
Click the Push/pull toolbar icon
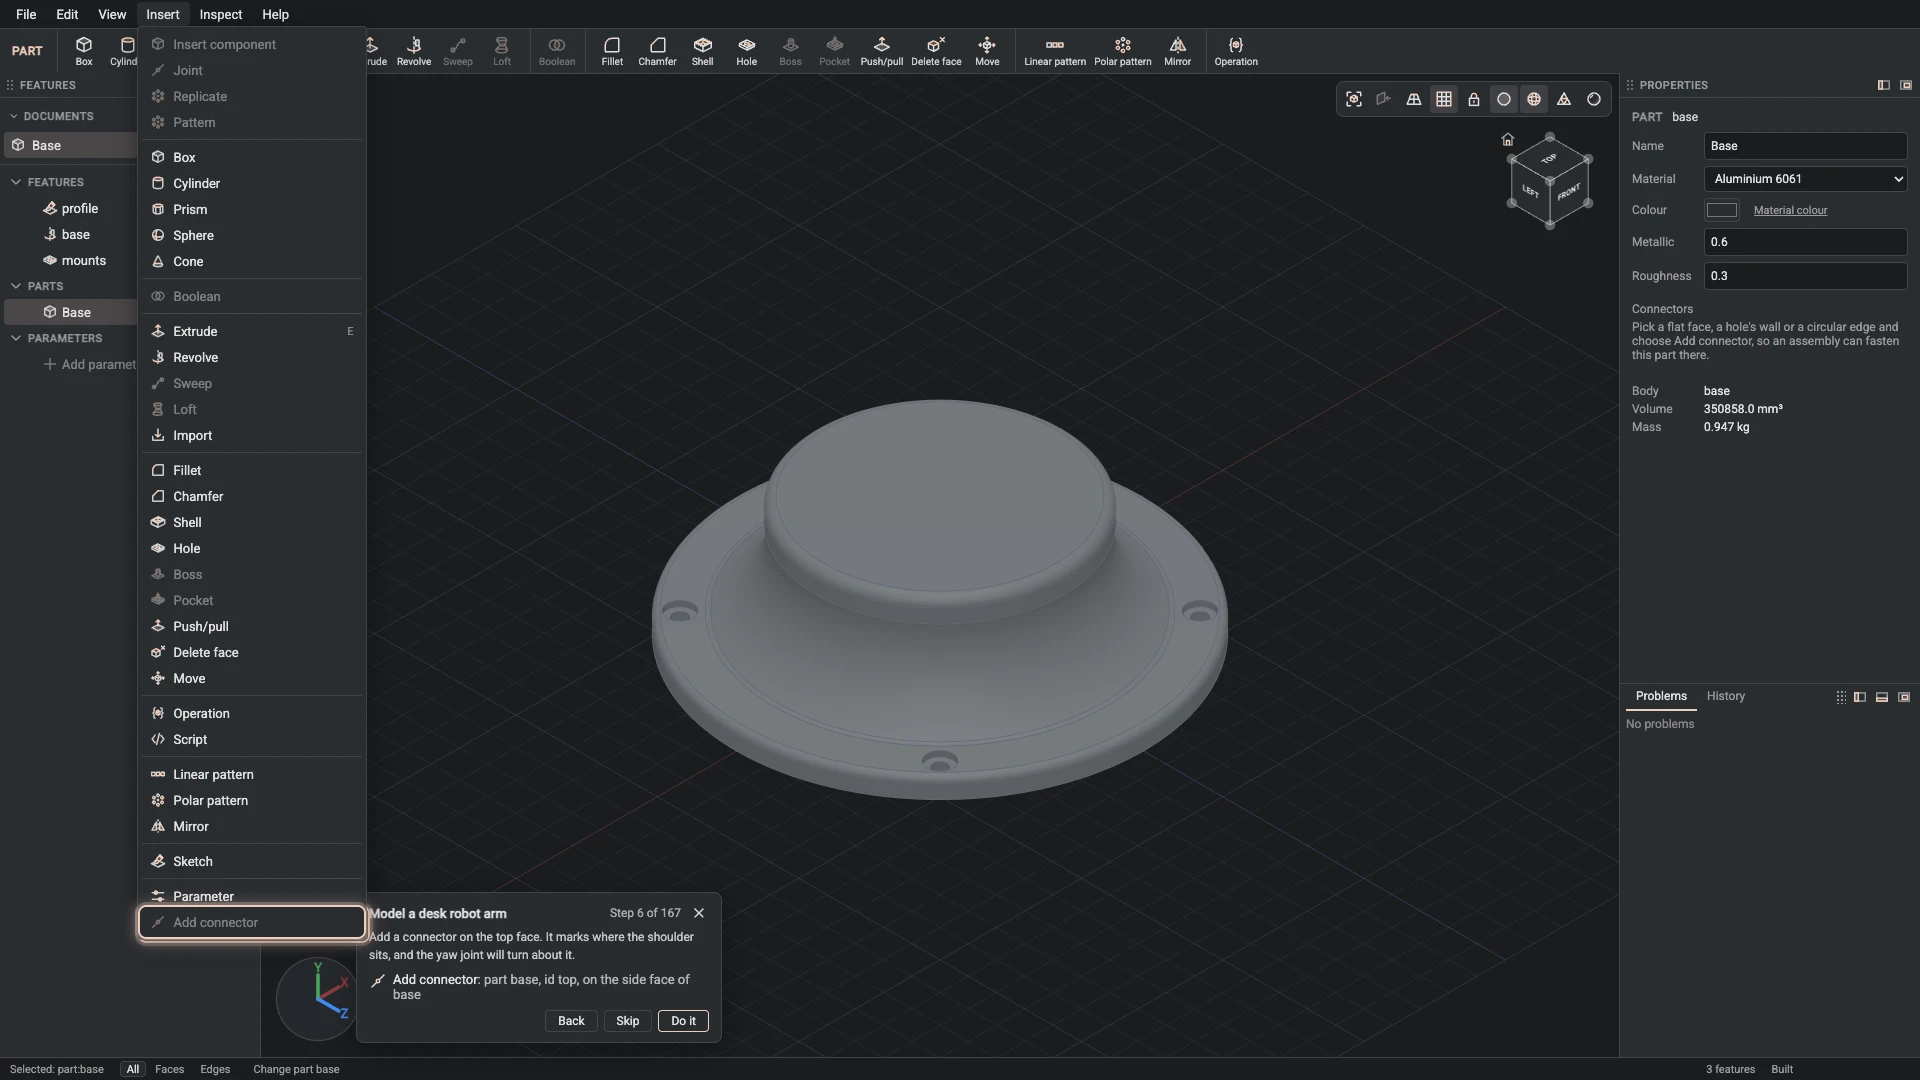click(881, 51)
